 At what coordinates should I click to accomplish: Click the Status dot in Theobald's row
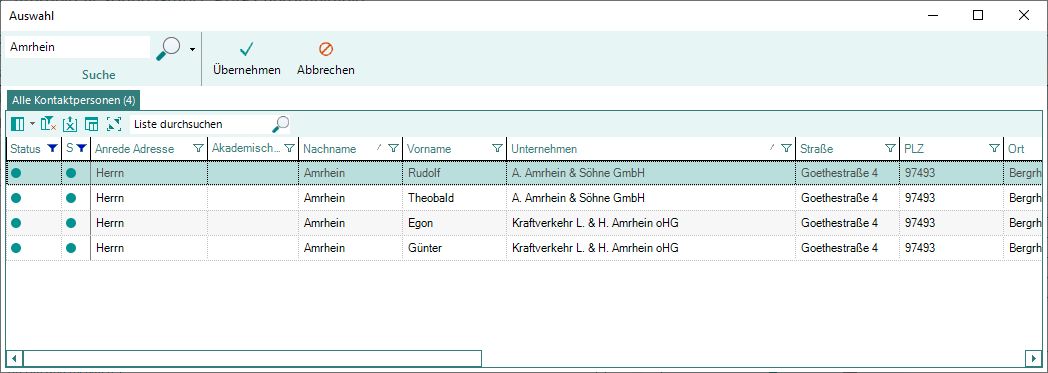click(16, 198)
